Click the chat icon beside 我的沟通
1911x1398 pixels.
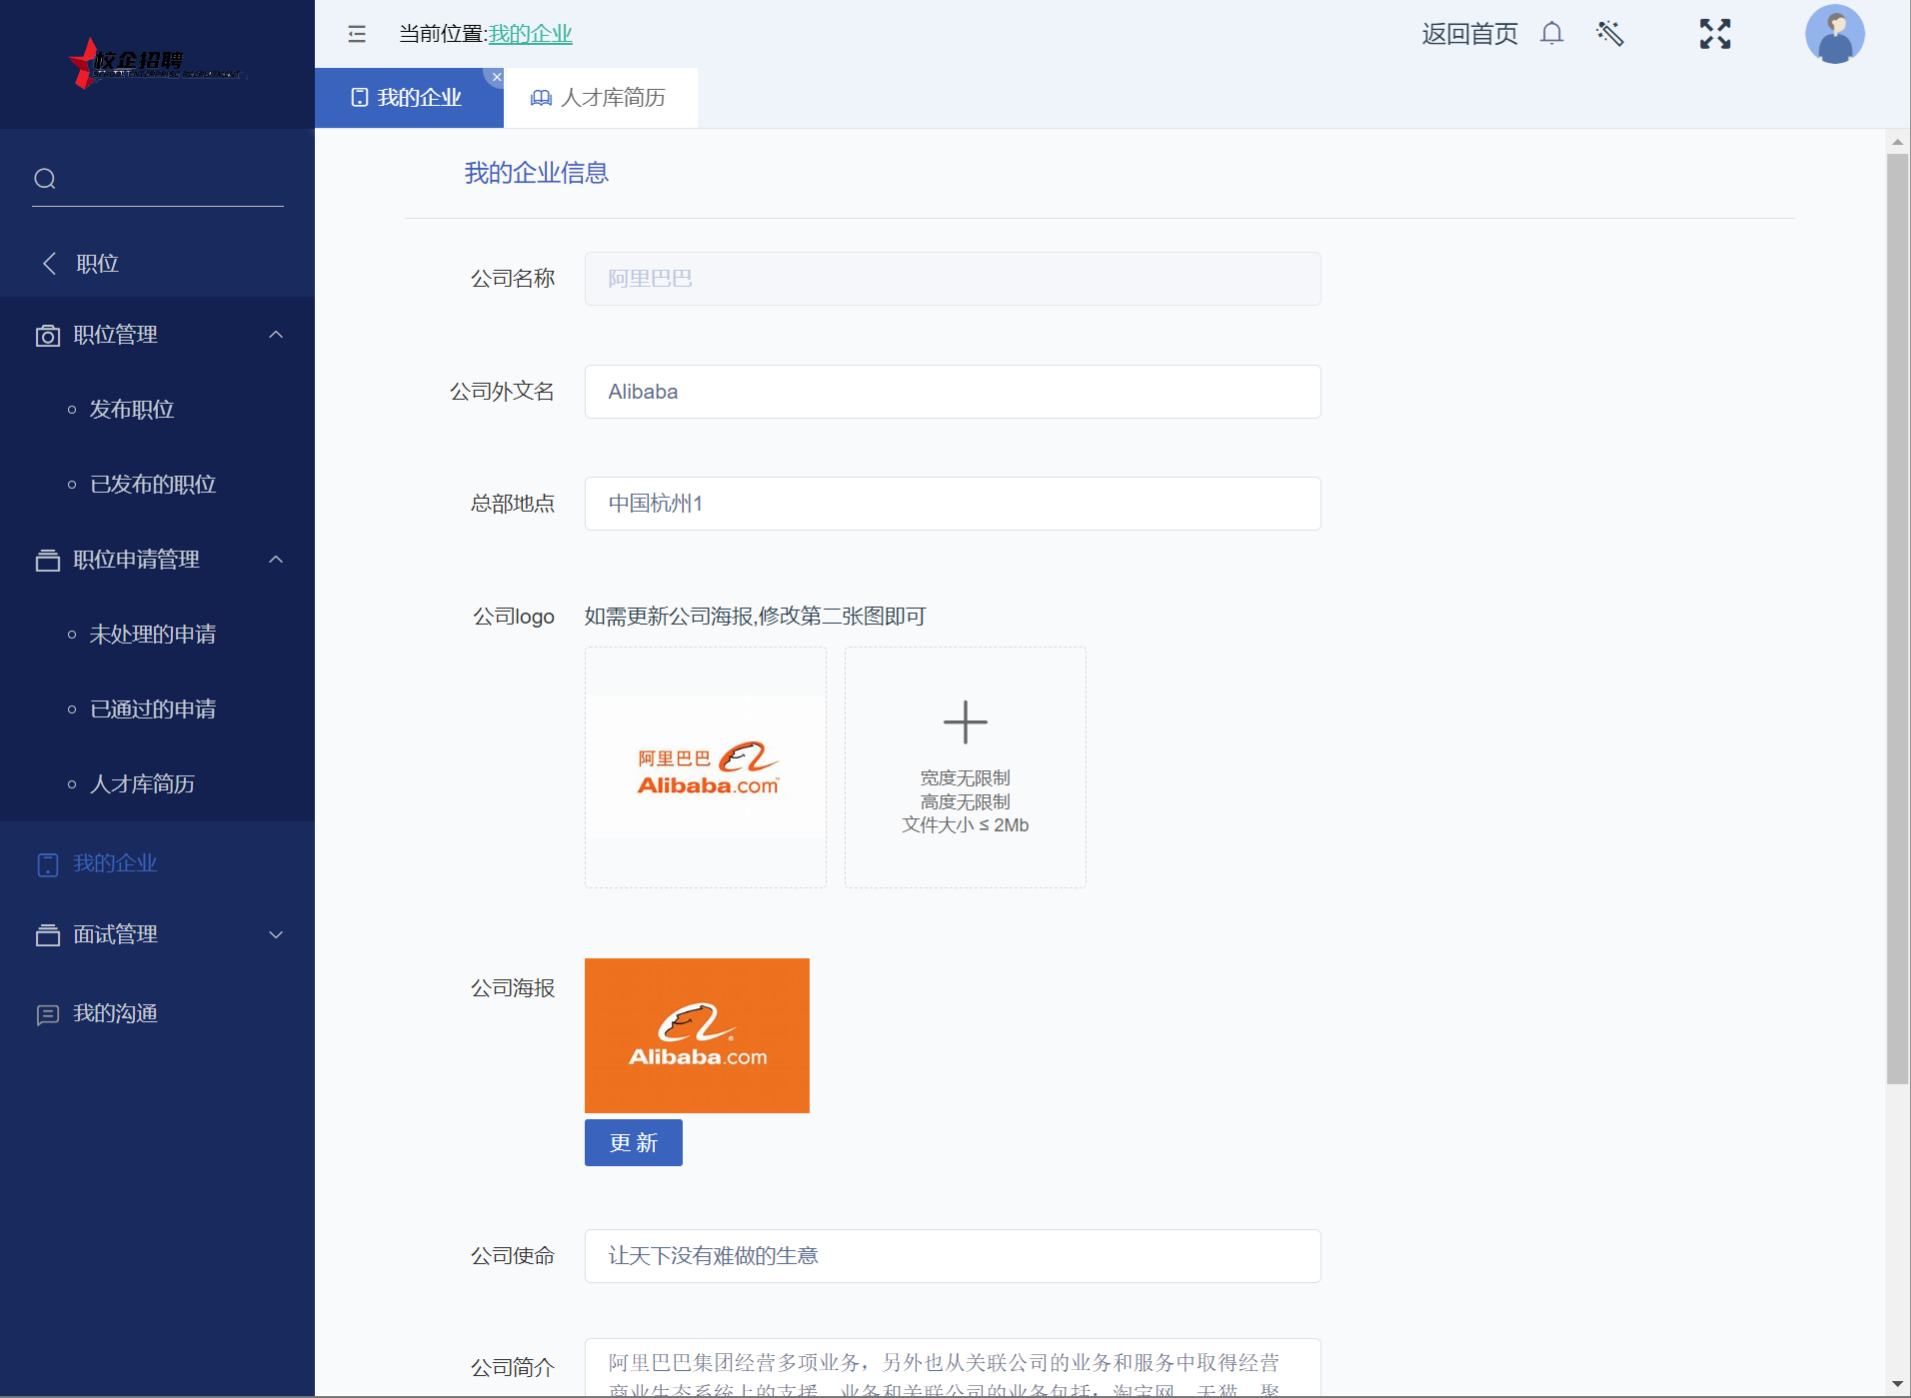[47, 1015]
